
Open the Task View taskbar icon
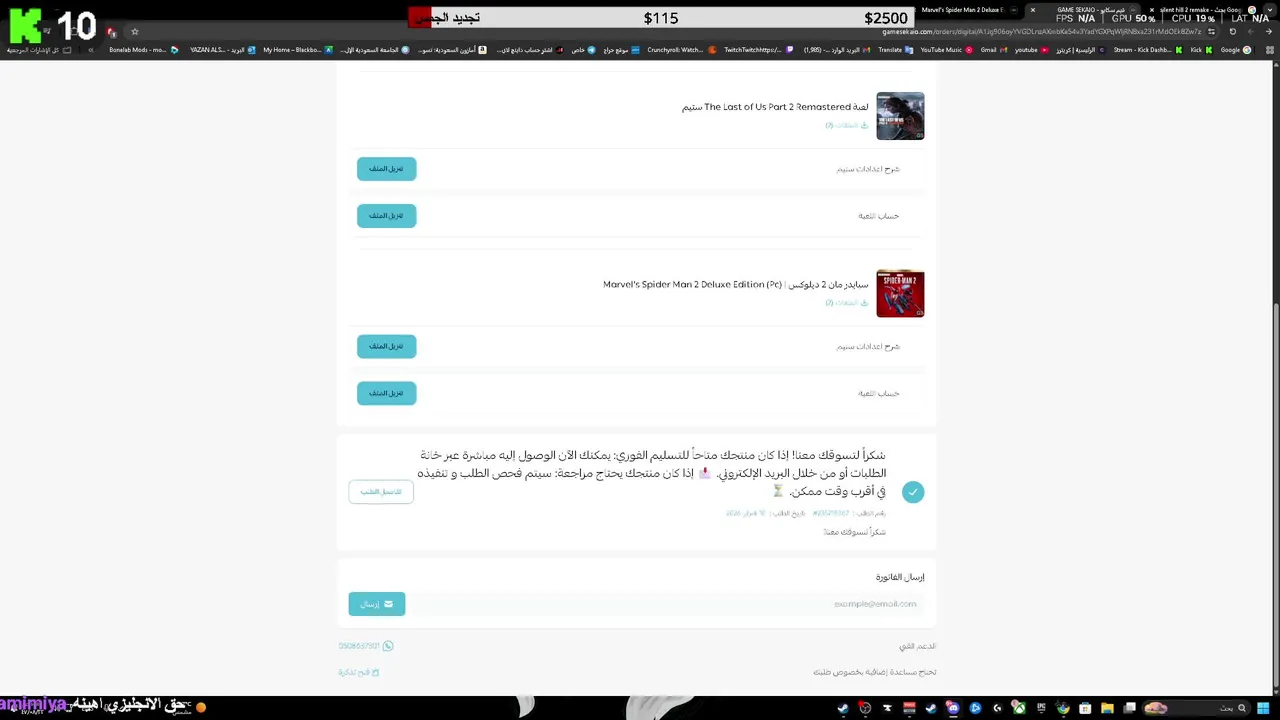[x=1129, y=708]
